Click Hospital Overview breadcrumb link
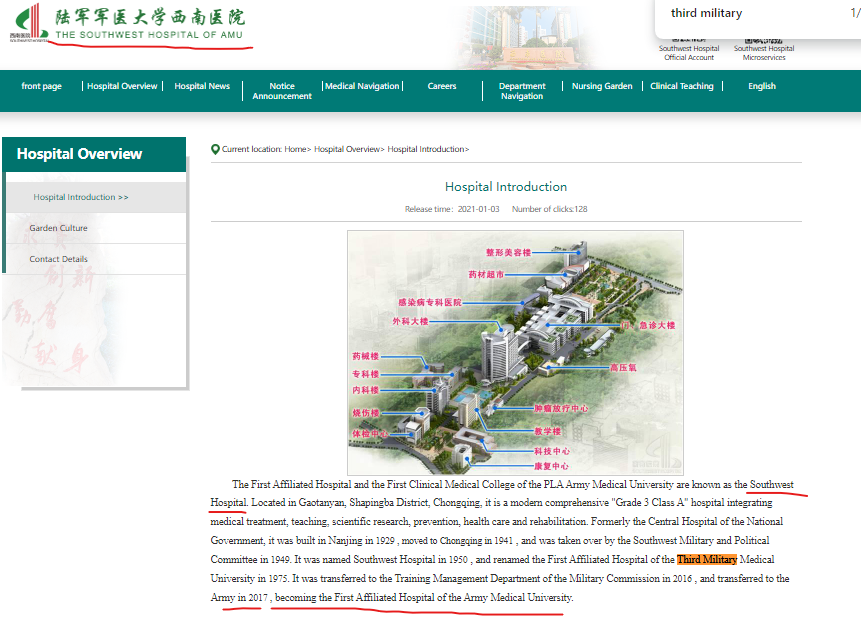 click(347, 149)
